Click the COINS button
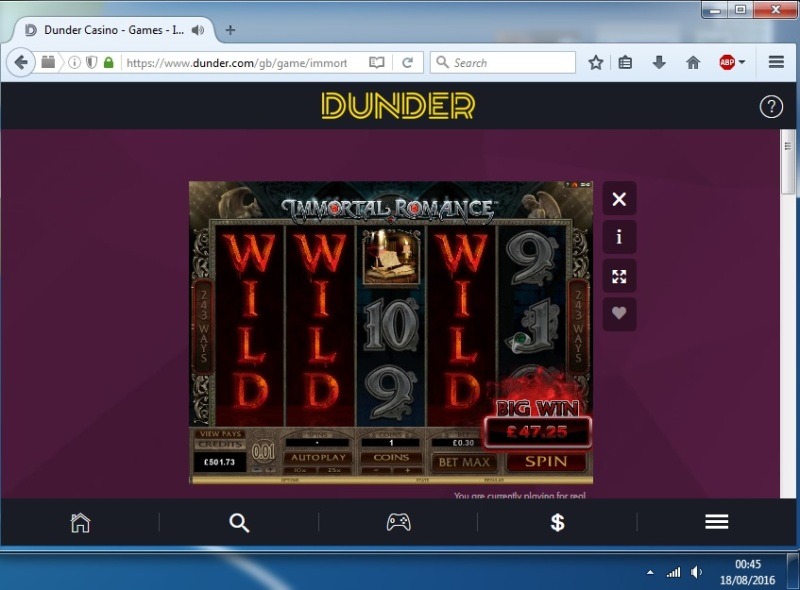This screenshot has width=800, height=590. [391, 457]
